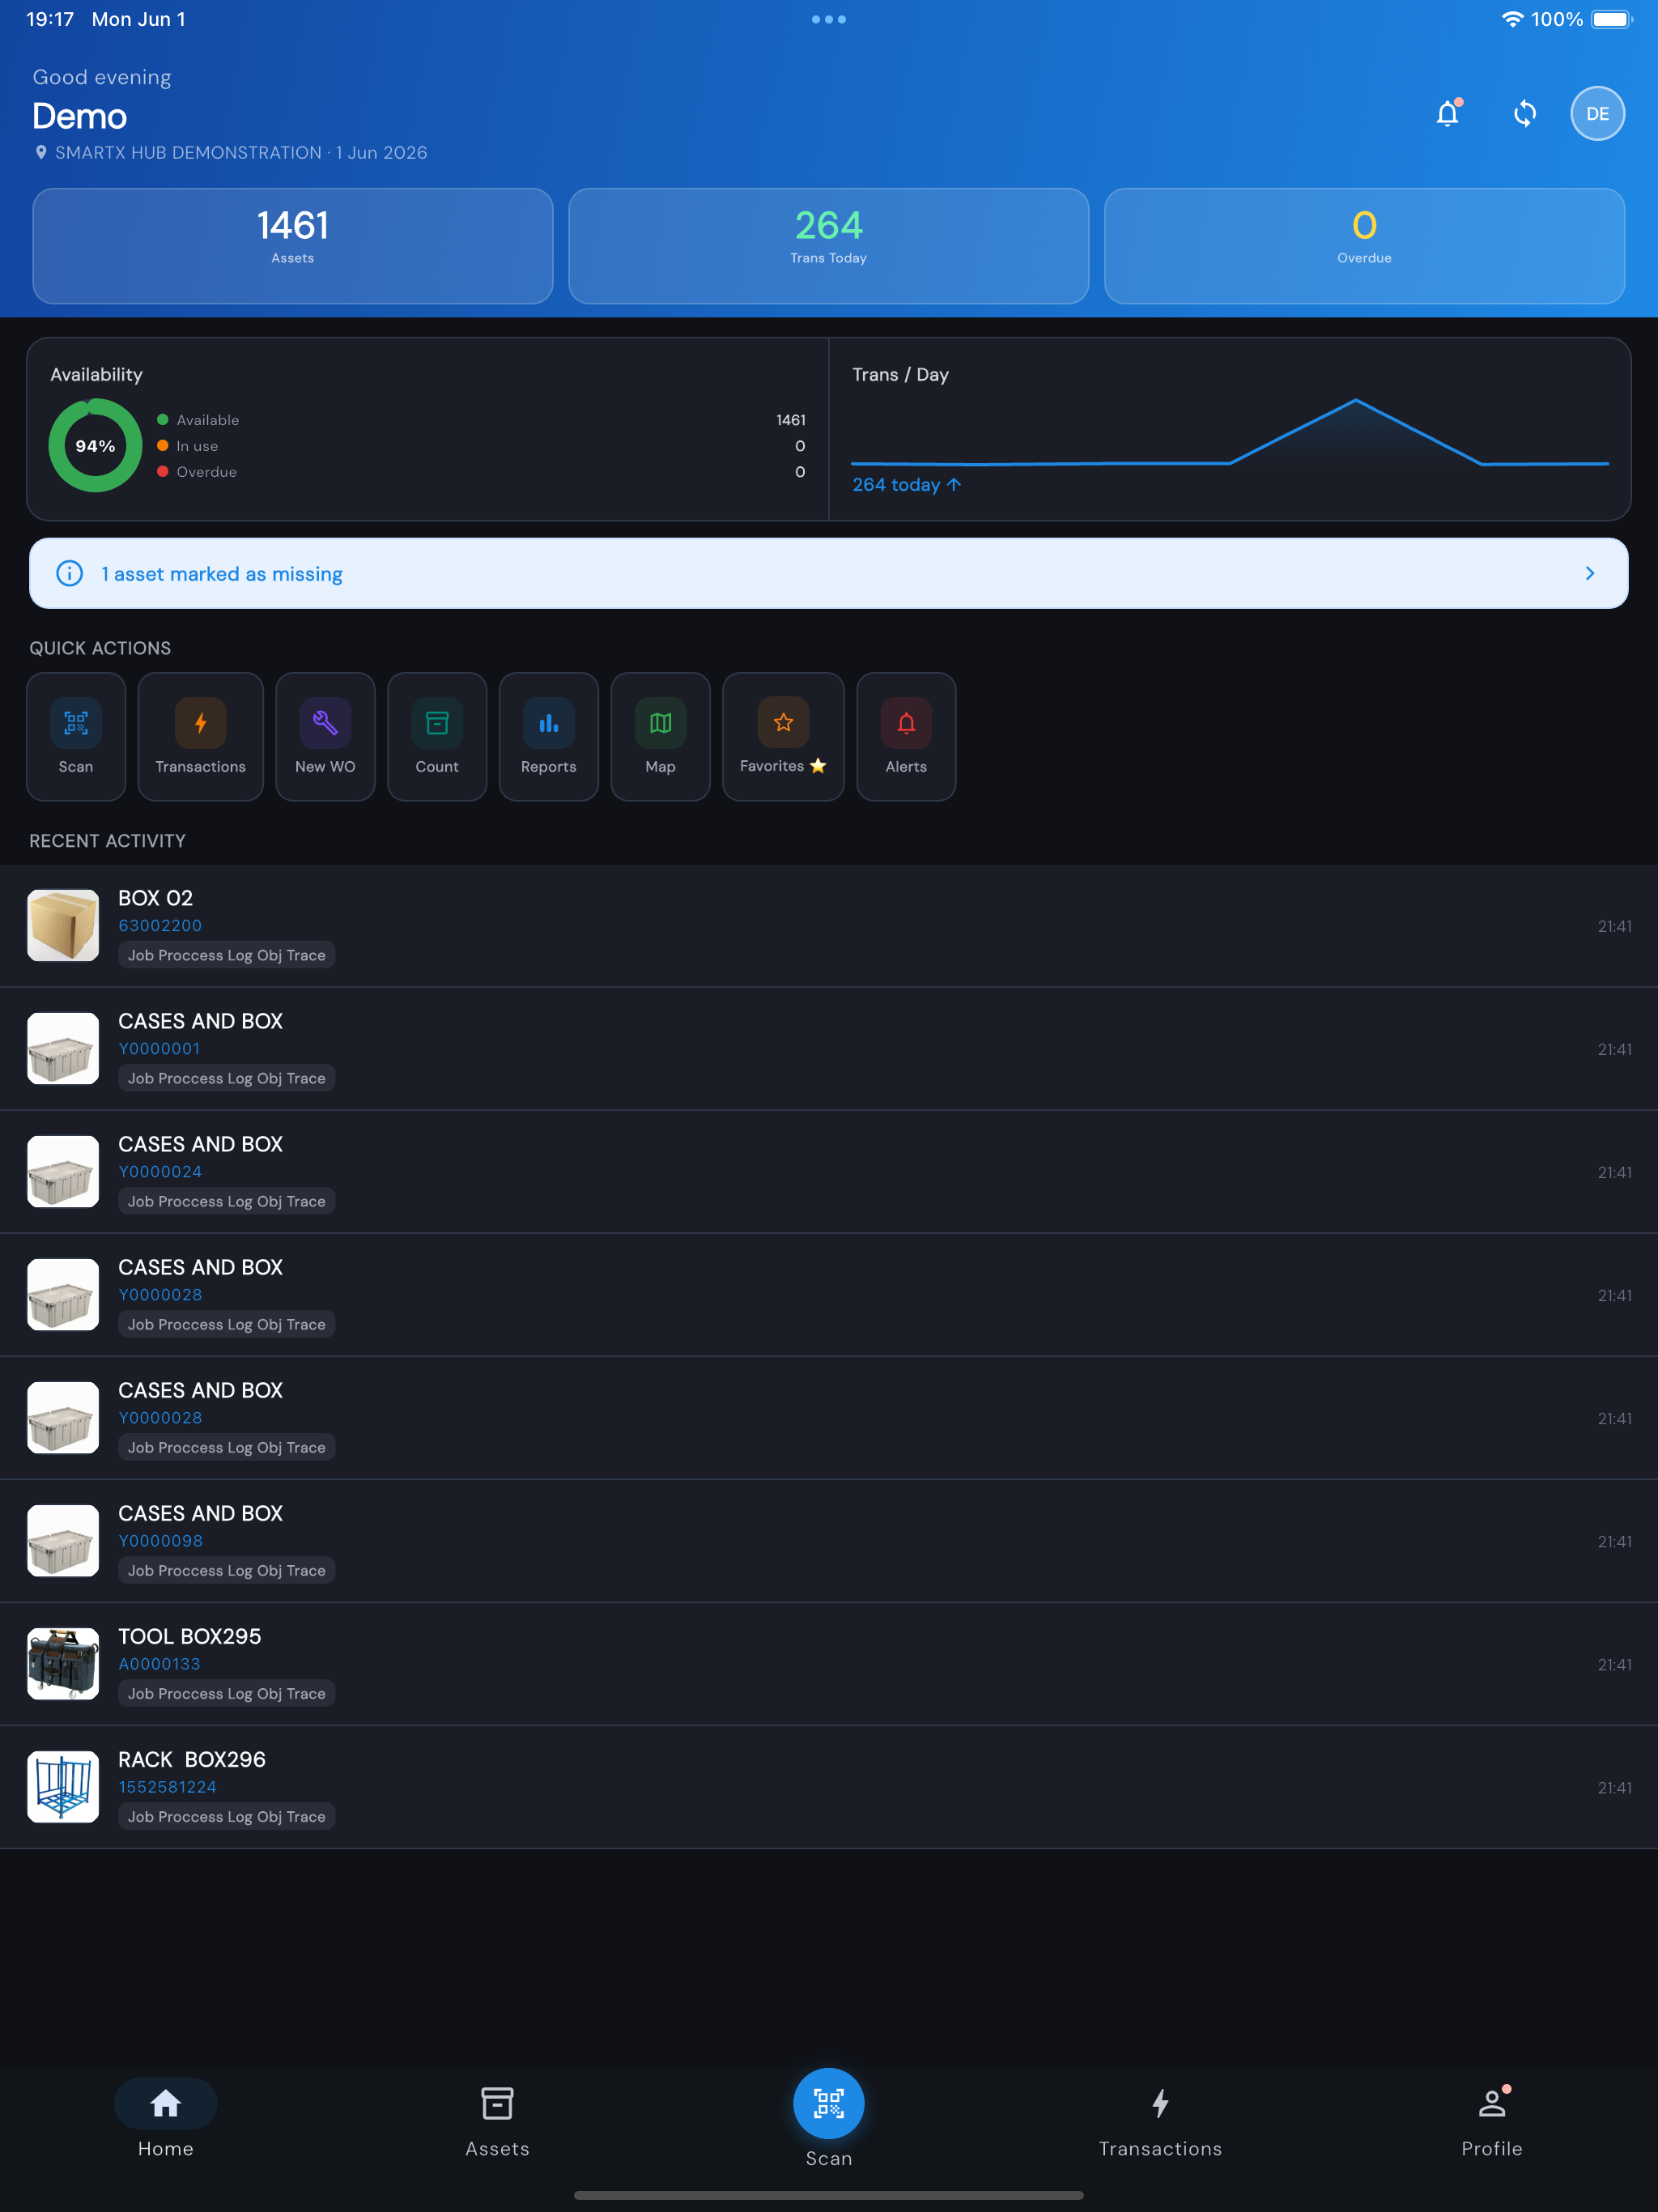Launch Scan quick action
Image resolution: width=1658 pixels, height=2212 pixels.
76,737
